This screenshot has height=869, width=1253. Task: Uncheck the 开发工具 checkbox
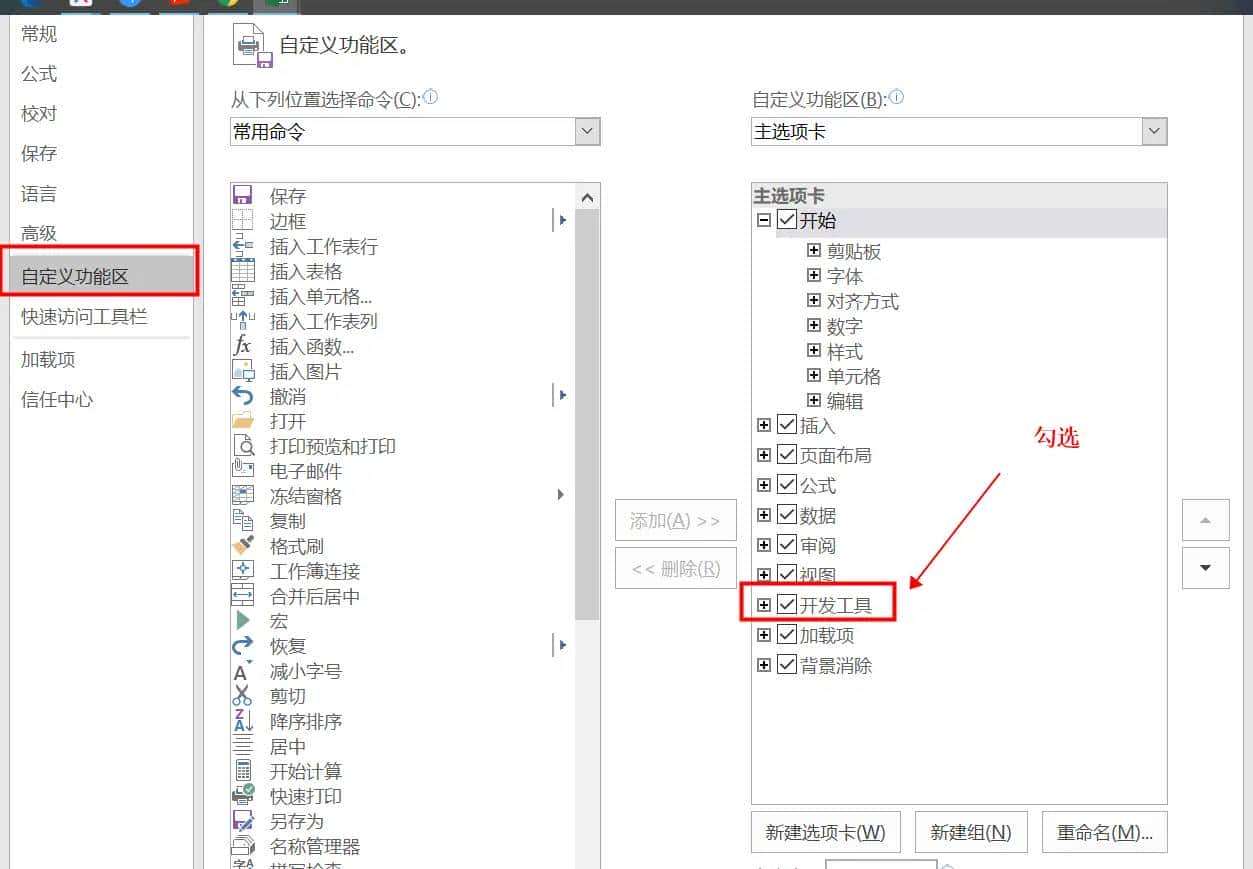[x=787, y=603]
